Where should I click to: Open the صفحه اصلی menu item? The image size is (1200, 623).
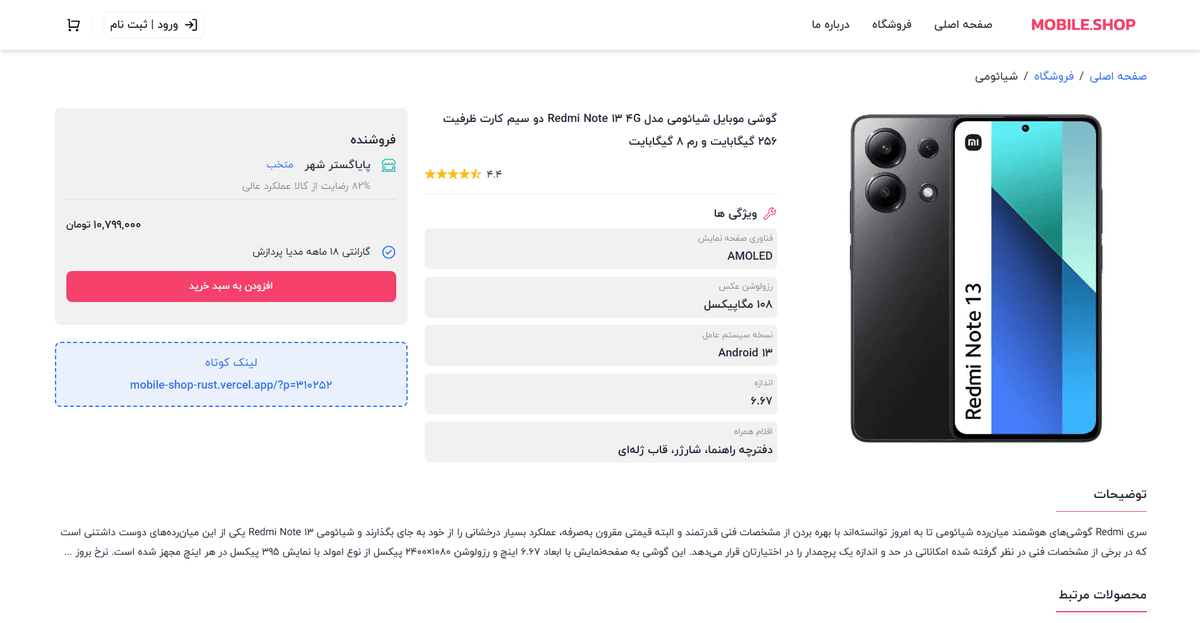(x=963, y=25)
